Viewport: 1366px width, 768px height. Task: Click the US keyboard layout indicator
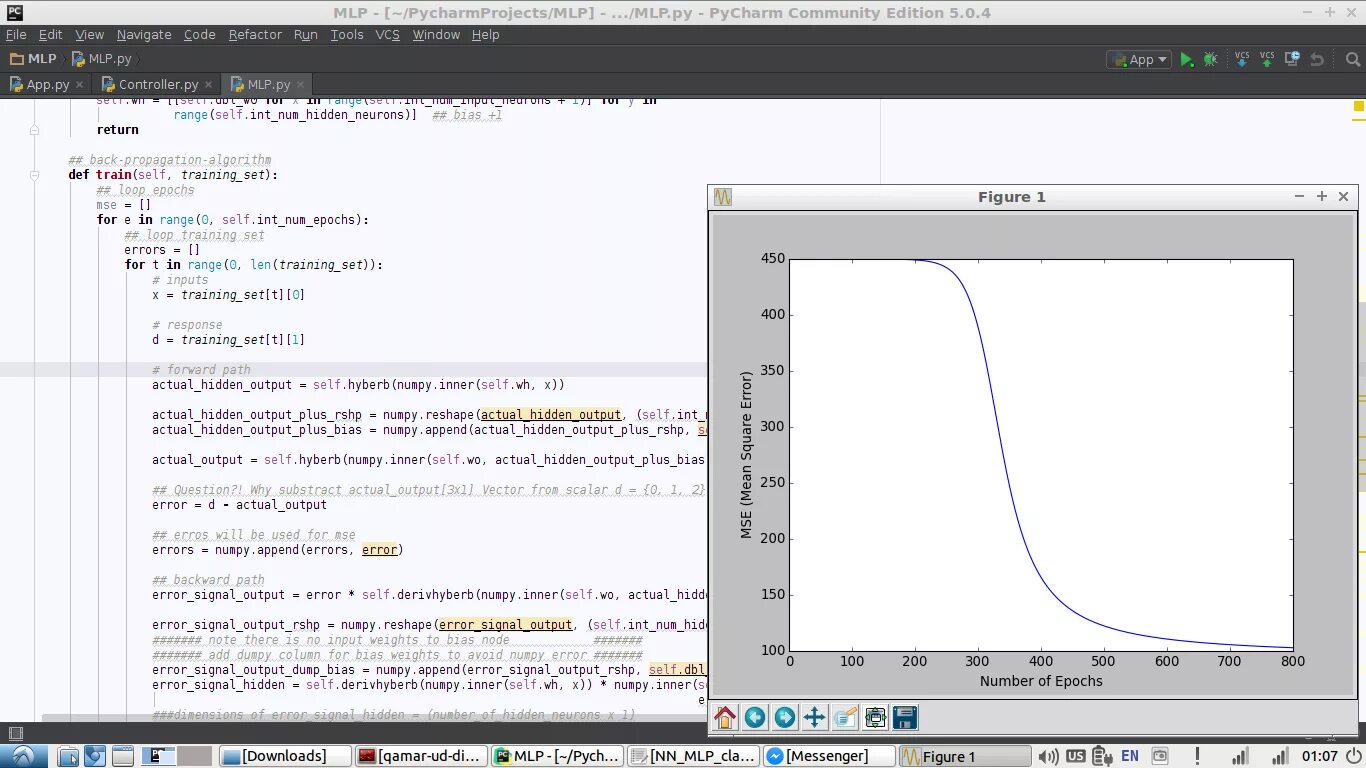coord(1075,756)
